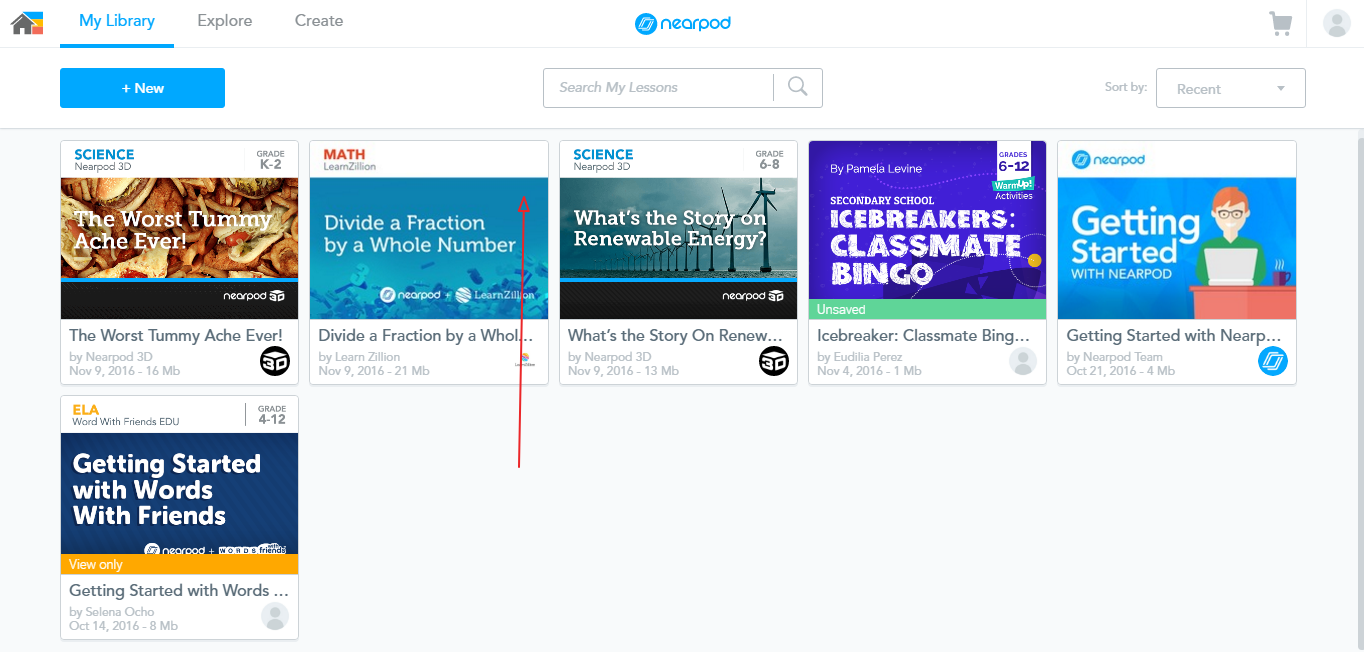The image size is (1364, 657).
Task: Click Nearpod 3D badge on Worst Tummy Ache card
Action: (x=274, y=361)
